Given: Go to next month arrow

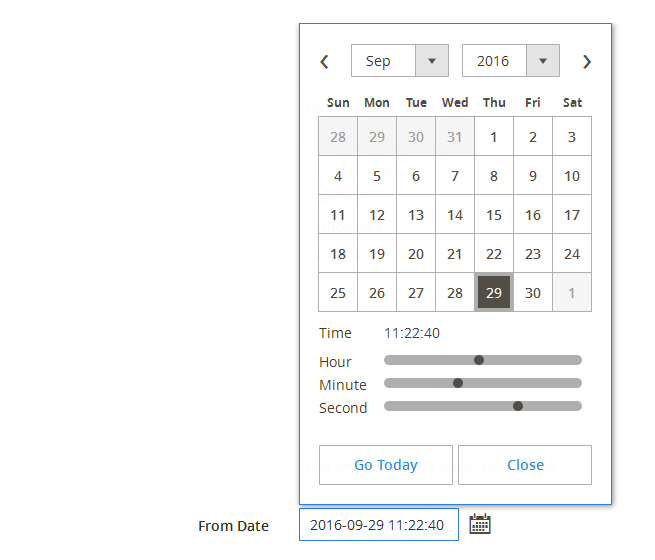Looking at the screenshot, I should click(x=587, y=62).
